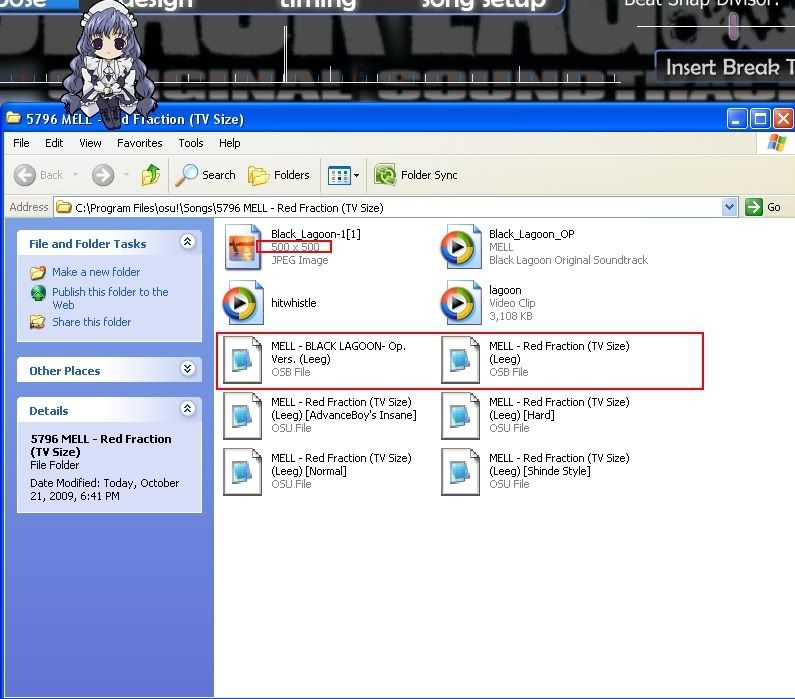The width and height of the screenshot is (795, 699).
Task: Switch to osu! editor timing tab
Action: pyautogui.click(x=318, y=4)
